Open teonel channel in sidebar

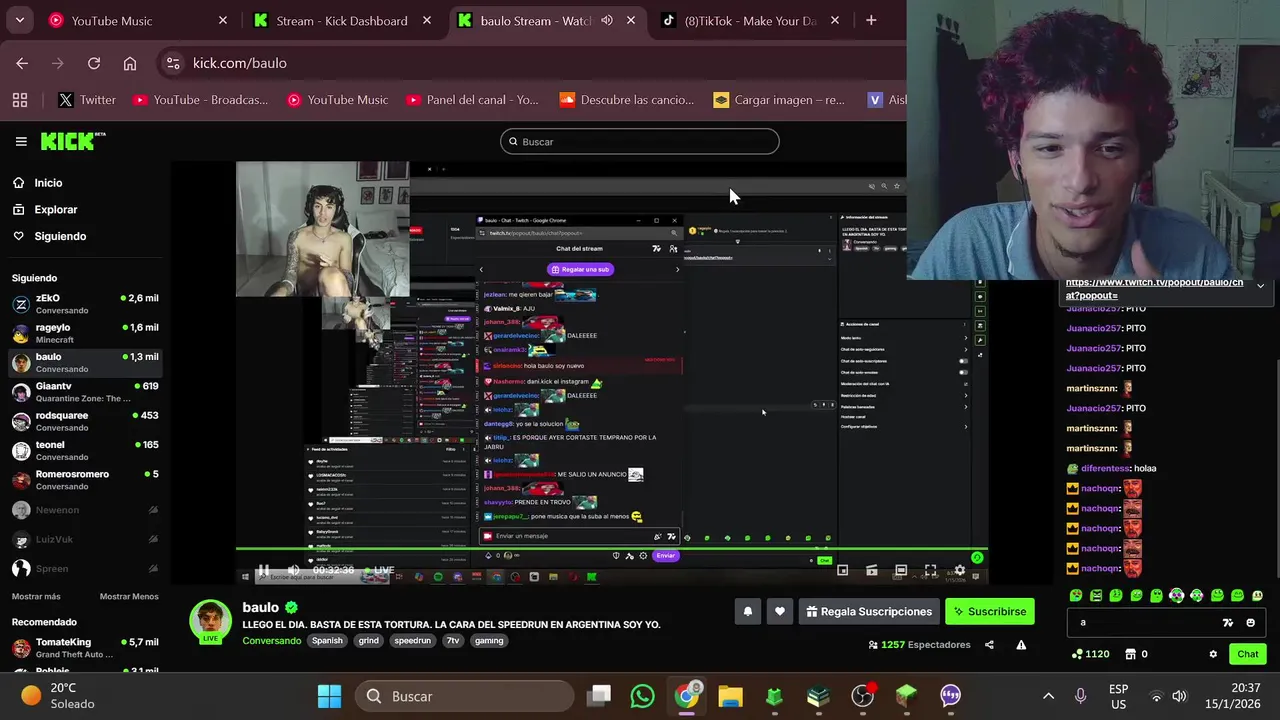tap(85, 451)
